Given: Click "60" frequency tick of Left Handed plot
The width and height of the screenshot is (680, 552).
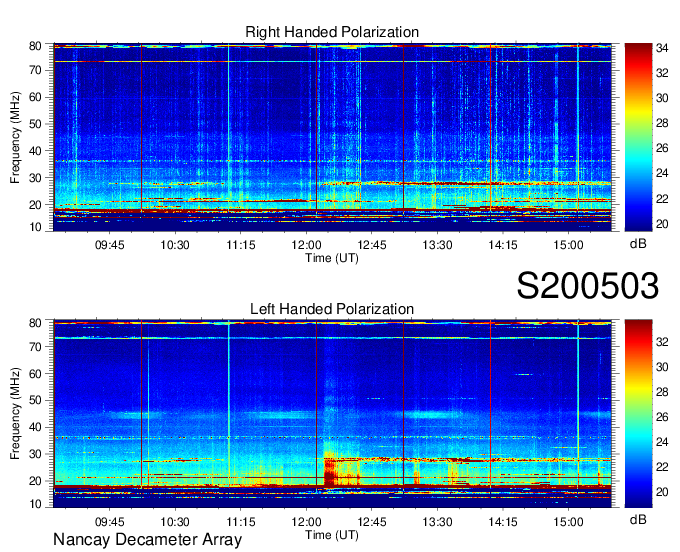Looking at the screenshot, I should (x=36, y=374).
